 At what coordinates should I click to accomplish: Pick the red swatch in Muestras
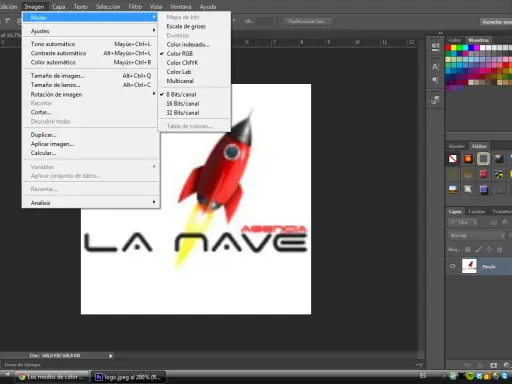[448, 48]
